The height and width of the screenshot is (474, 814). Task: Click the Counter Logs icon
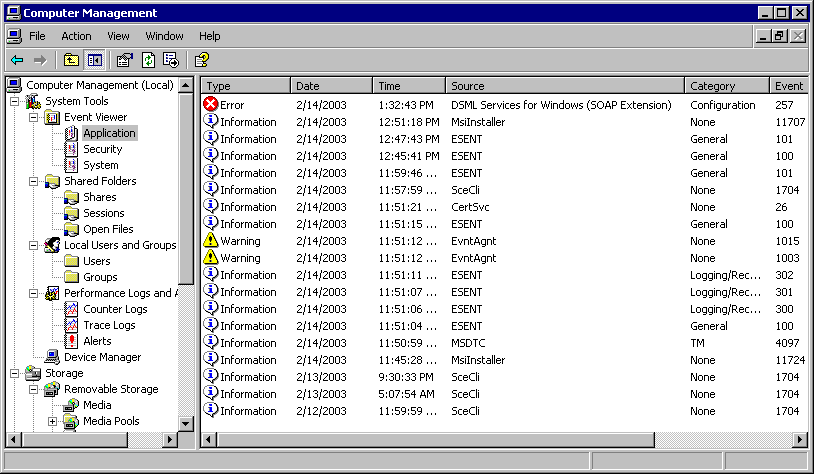tap(71, 309)
